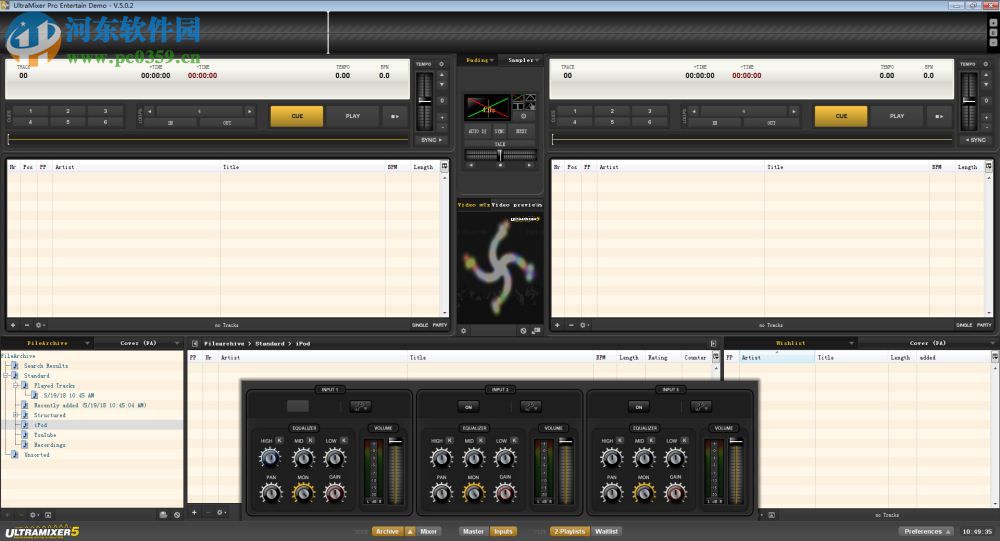The height and width of the screenshot is (541, 1000).
Task: Open right Cover (FA) dropdown
Action: click(992, 343)
